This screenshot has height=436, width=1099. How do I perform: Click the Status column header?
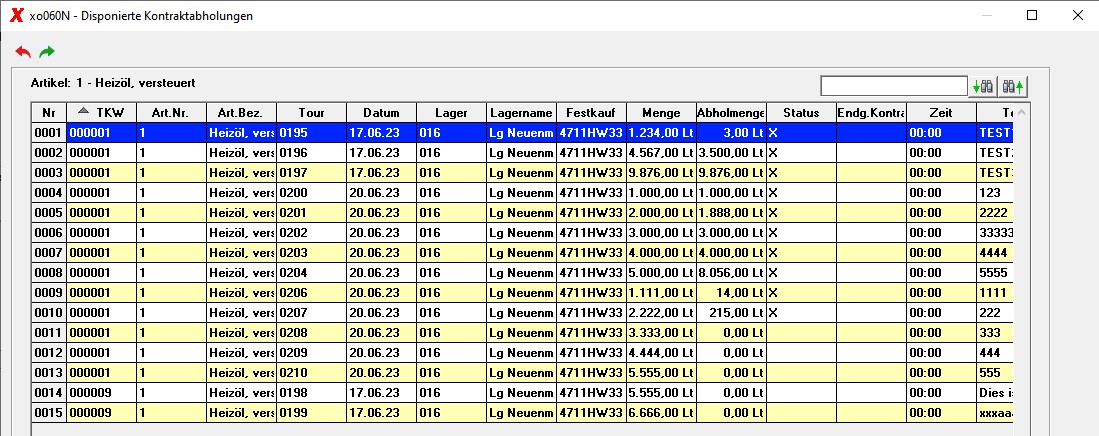(x=801, y=113)
